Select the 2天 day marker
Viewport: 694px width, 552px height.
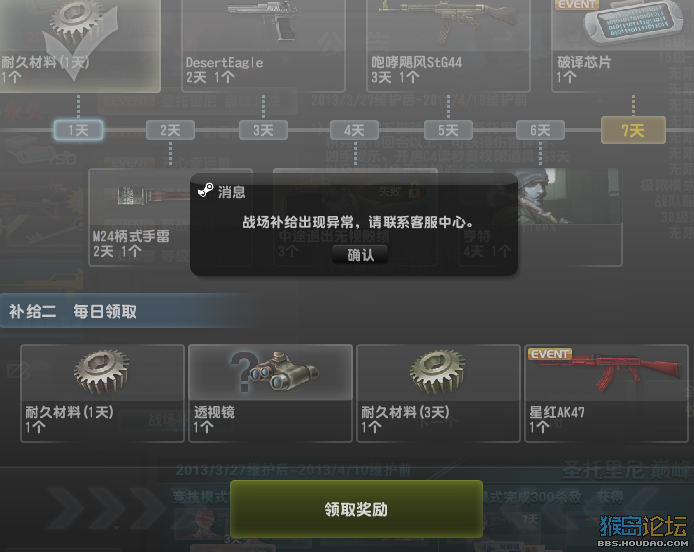[x=170, y=130]
